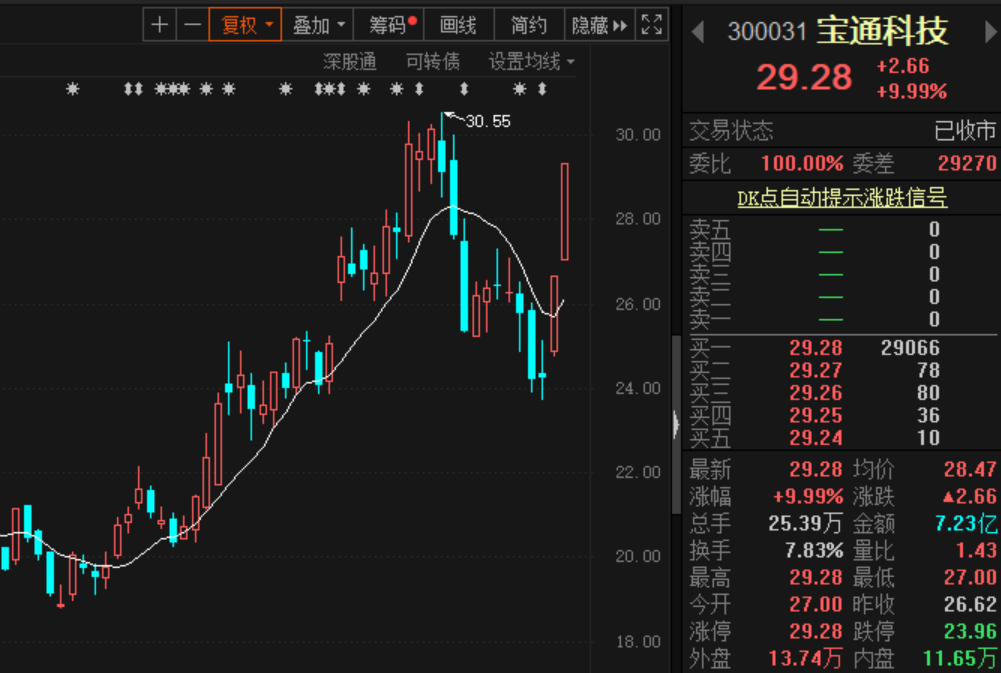This screenshot has width=1001, height=673.
Task: Click the stock name 宝通科技
Action: [882, 31]
